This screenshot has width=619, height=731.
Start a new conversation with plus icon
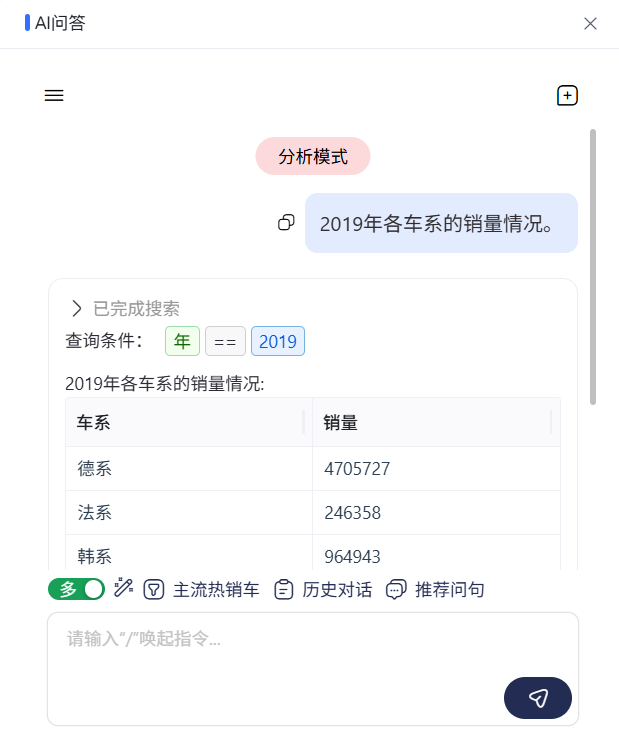(567, 96)
